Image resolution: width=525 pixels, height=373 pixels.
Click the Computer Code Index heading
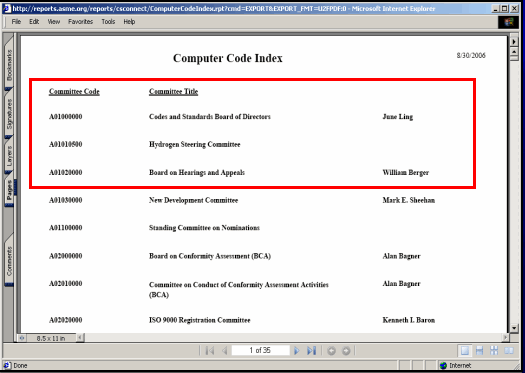pos(228,58)
